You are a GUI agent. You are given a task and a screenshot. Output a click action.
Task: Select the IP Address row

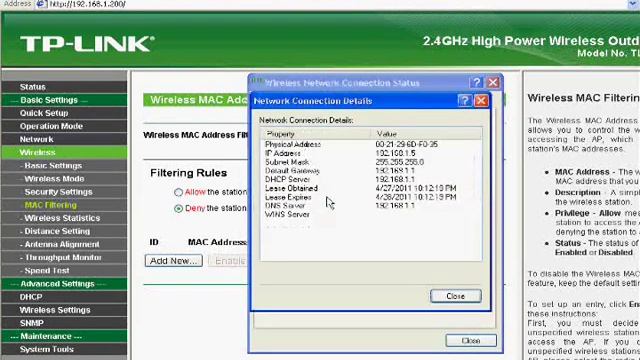[371, 153]
